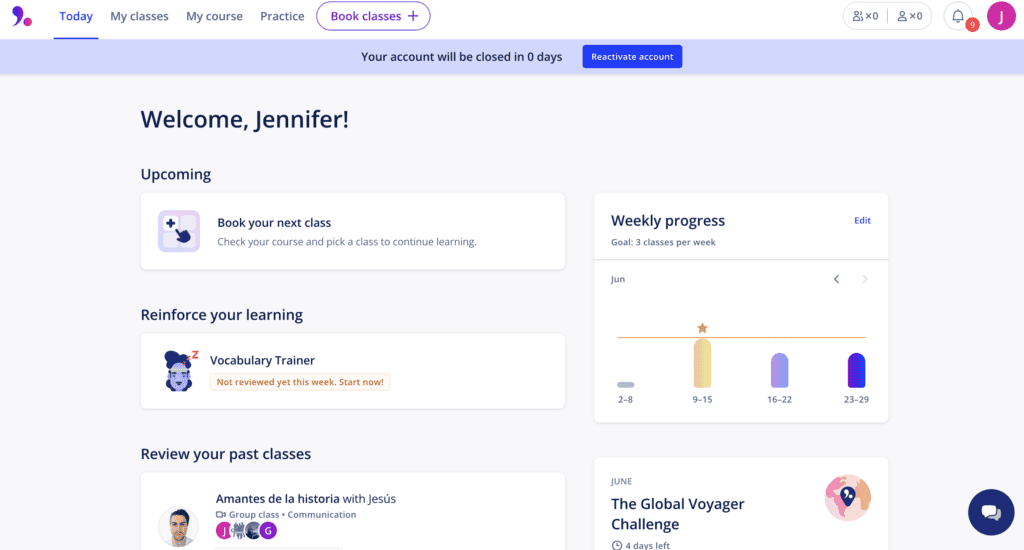Open the profile avatar with the letter J
1024x550 pixels.
coord(1000,16)
